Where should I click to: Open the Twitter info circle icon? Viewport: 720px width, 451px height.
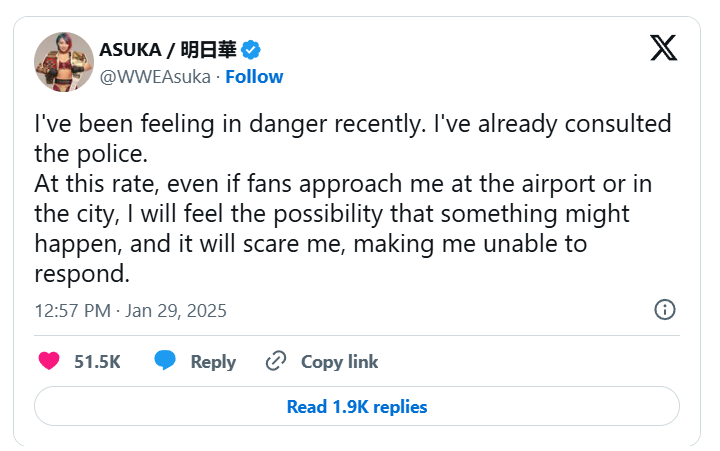coord(665,309)
